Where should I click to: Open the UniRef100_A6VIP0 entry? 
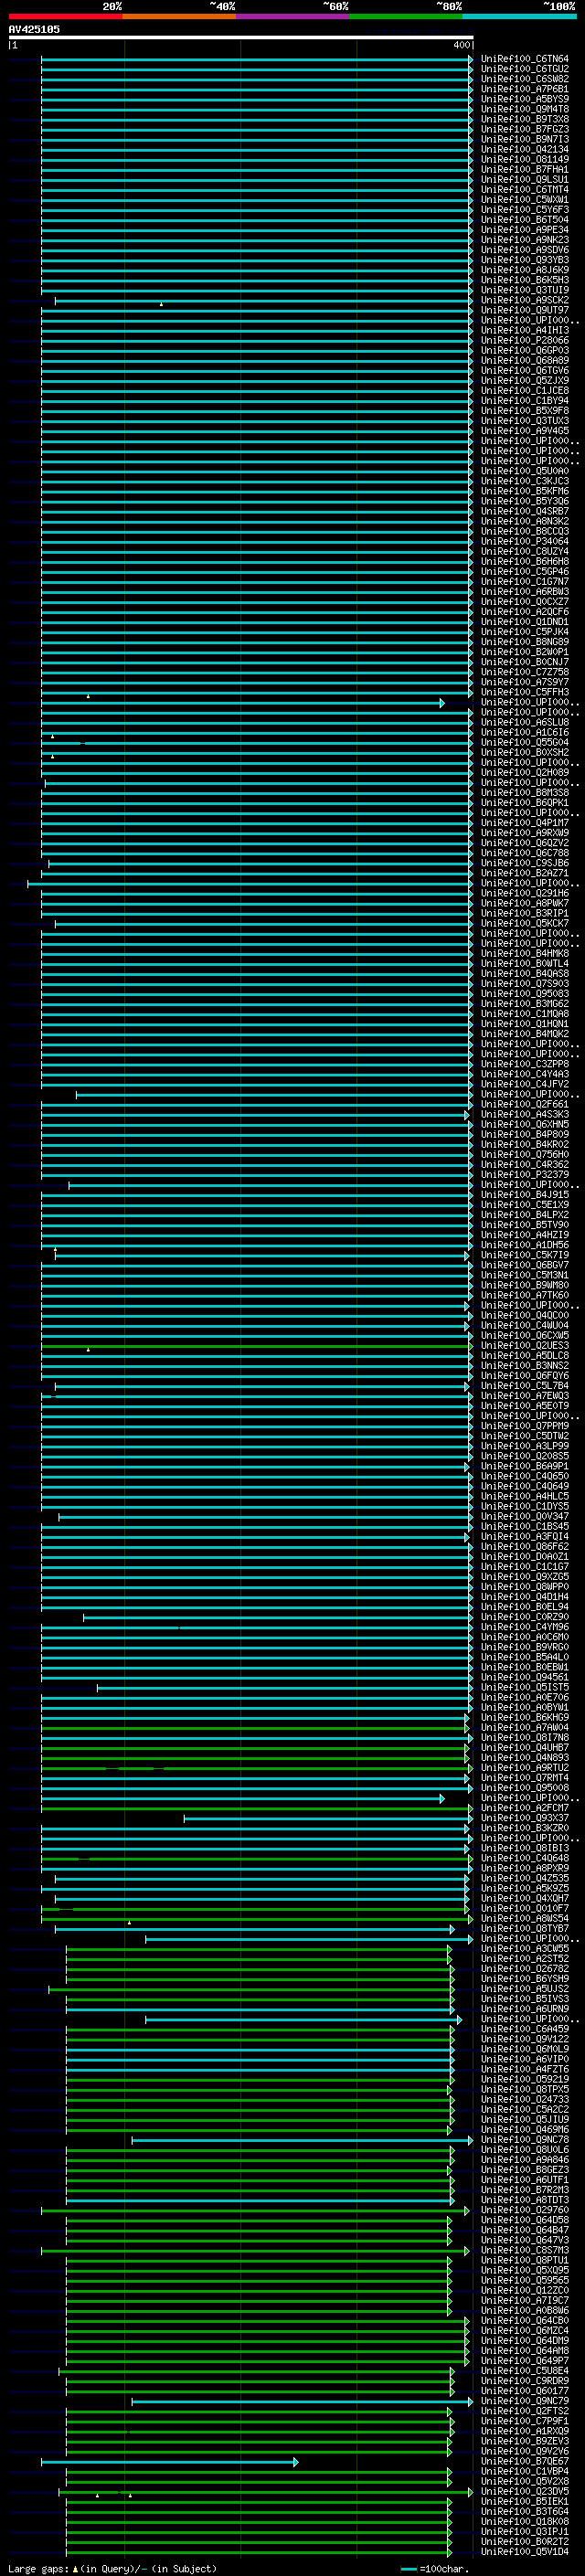click(x=524, y=2059)
